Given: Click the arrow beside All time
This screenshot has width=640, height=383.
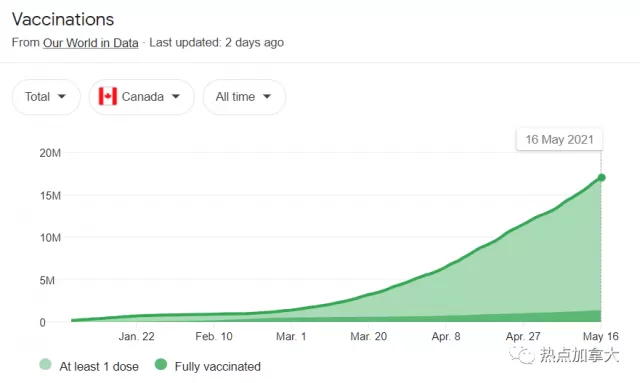Looking at the screenshot, I should click(x=267, y=97).
